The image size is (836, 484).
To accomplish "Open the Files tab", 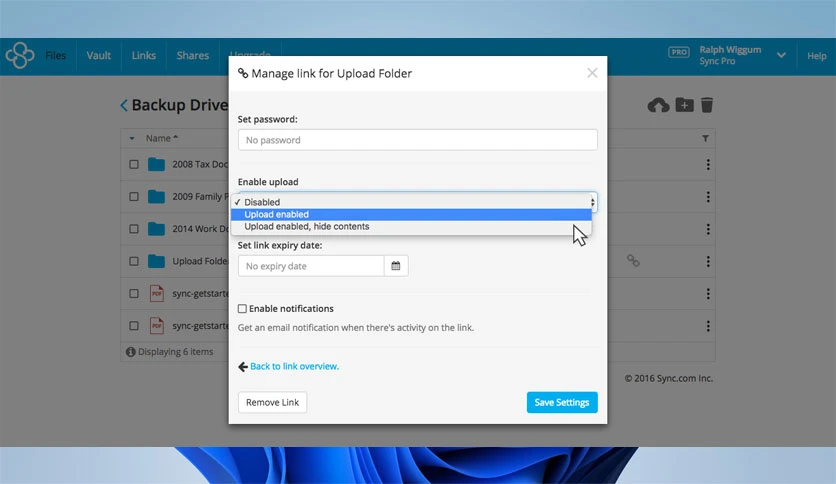I will (55, 55).
